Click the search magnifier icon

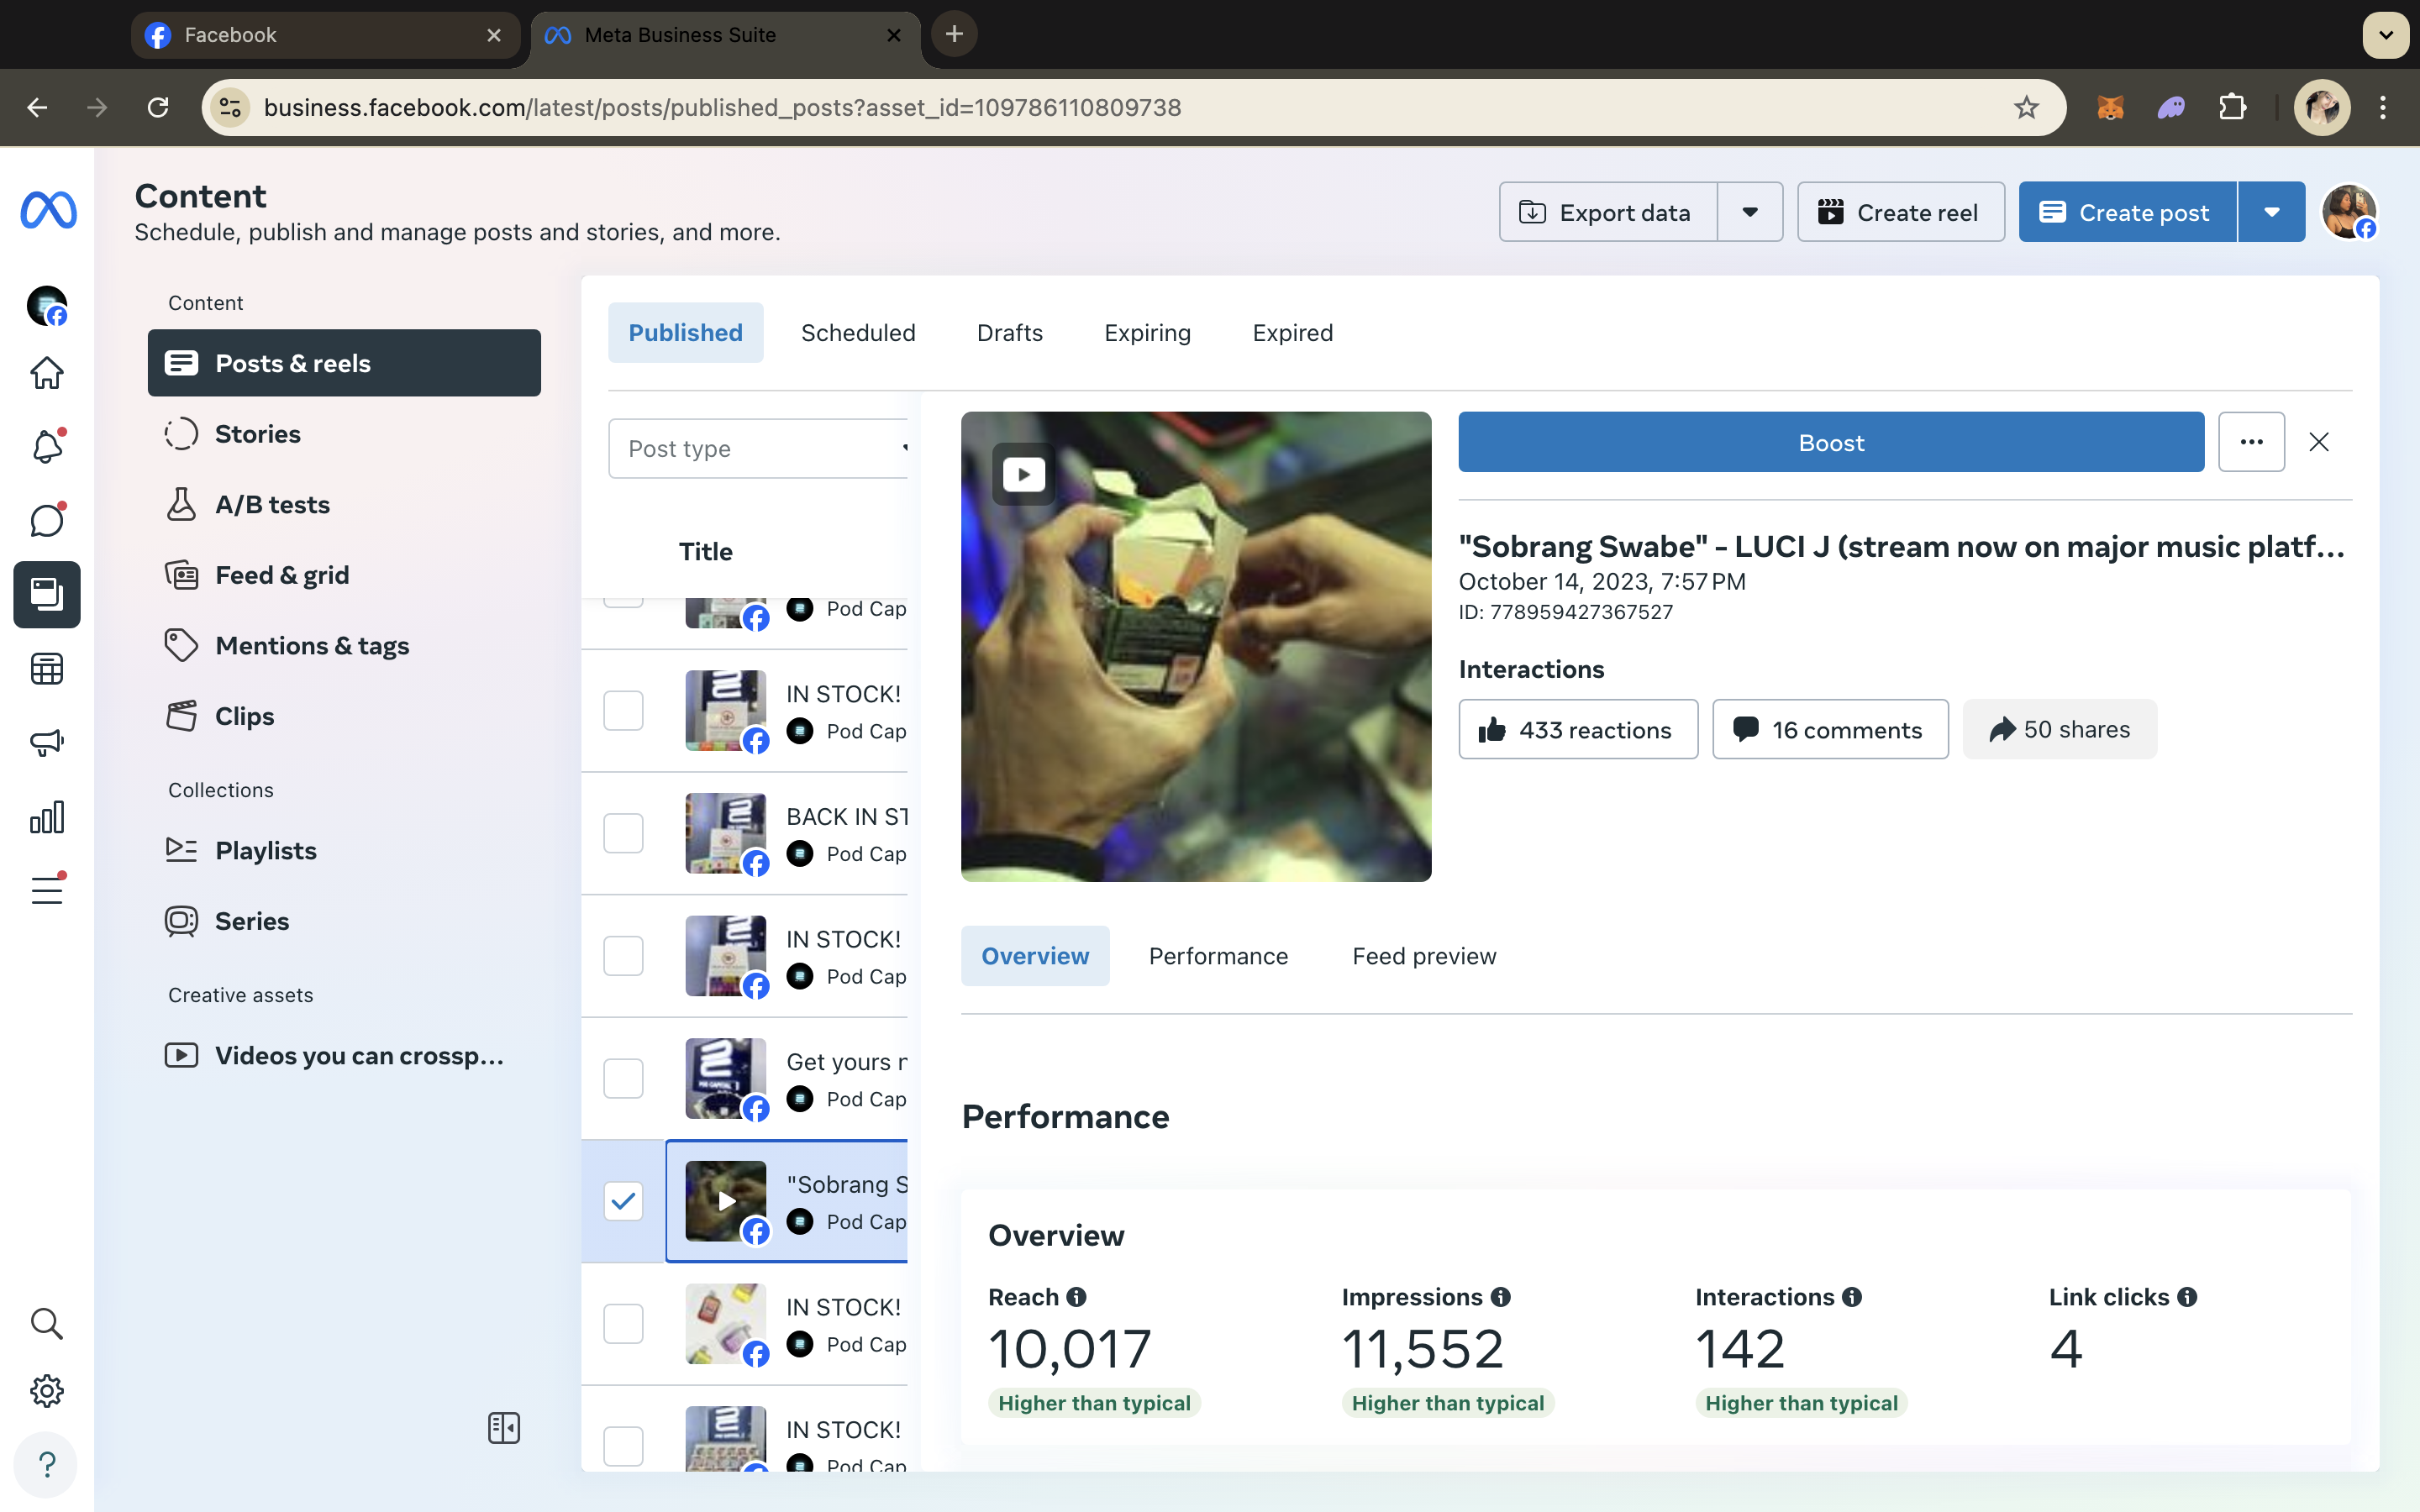point(47,1323)
